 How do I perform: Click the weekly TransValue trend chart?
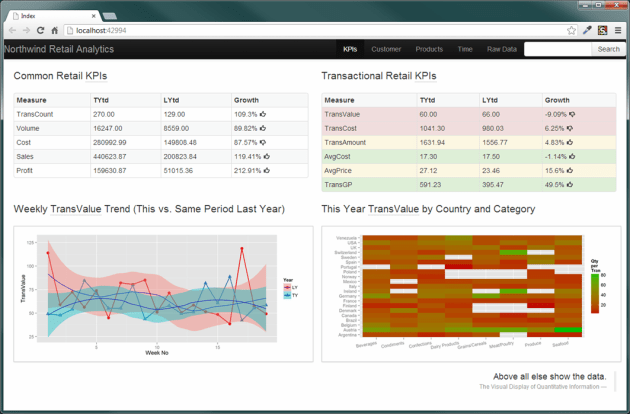point(163,294)
